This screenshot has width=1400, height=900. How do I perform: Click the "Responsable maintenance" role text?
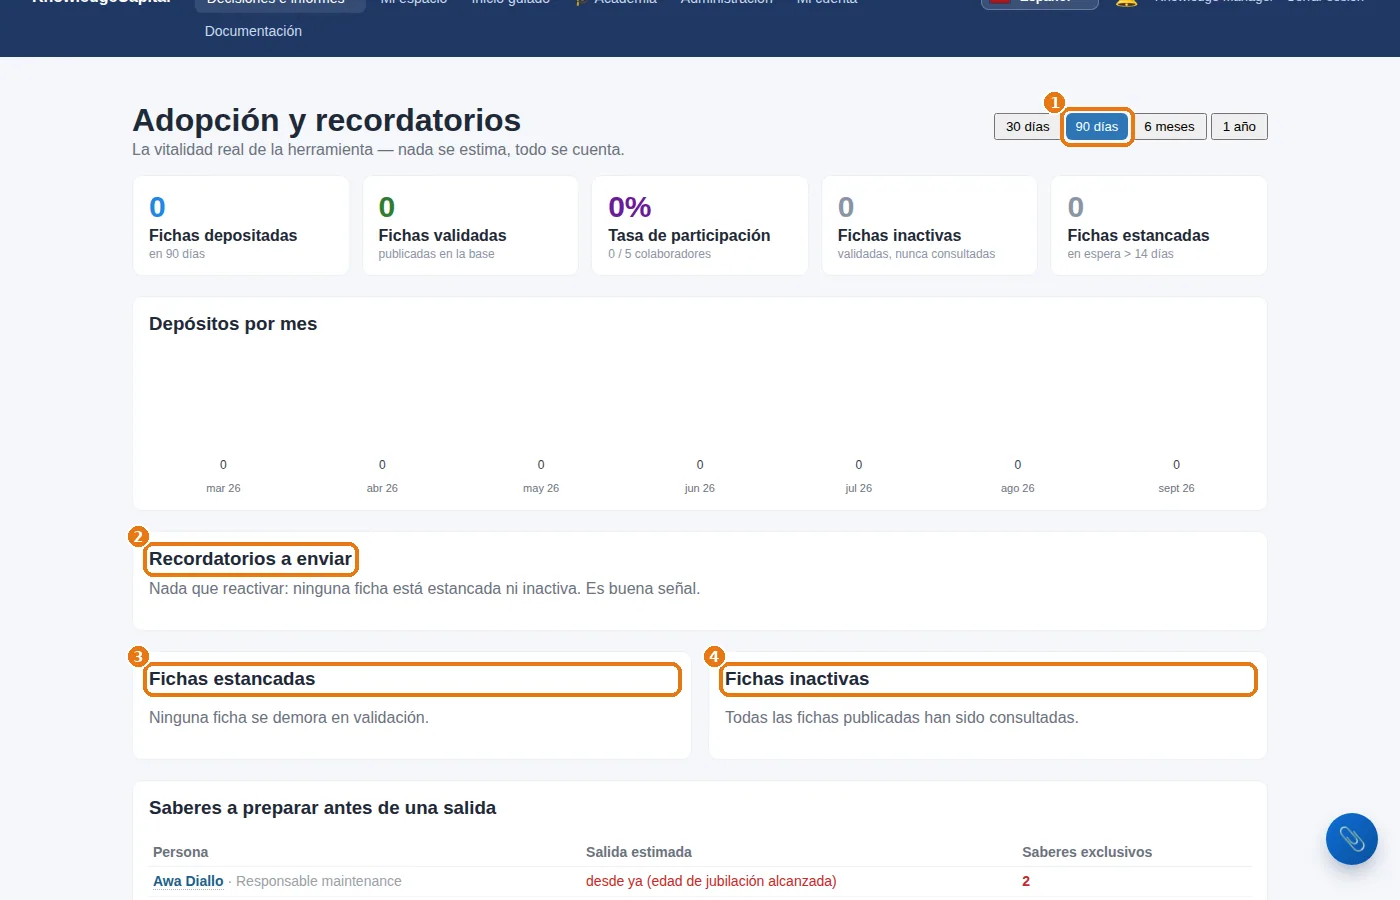pos(319,881)
